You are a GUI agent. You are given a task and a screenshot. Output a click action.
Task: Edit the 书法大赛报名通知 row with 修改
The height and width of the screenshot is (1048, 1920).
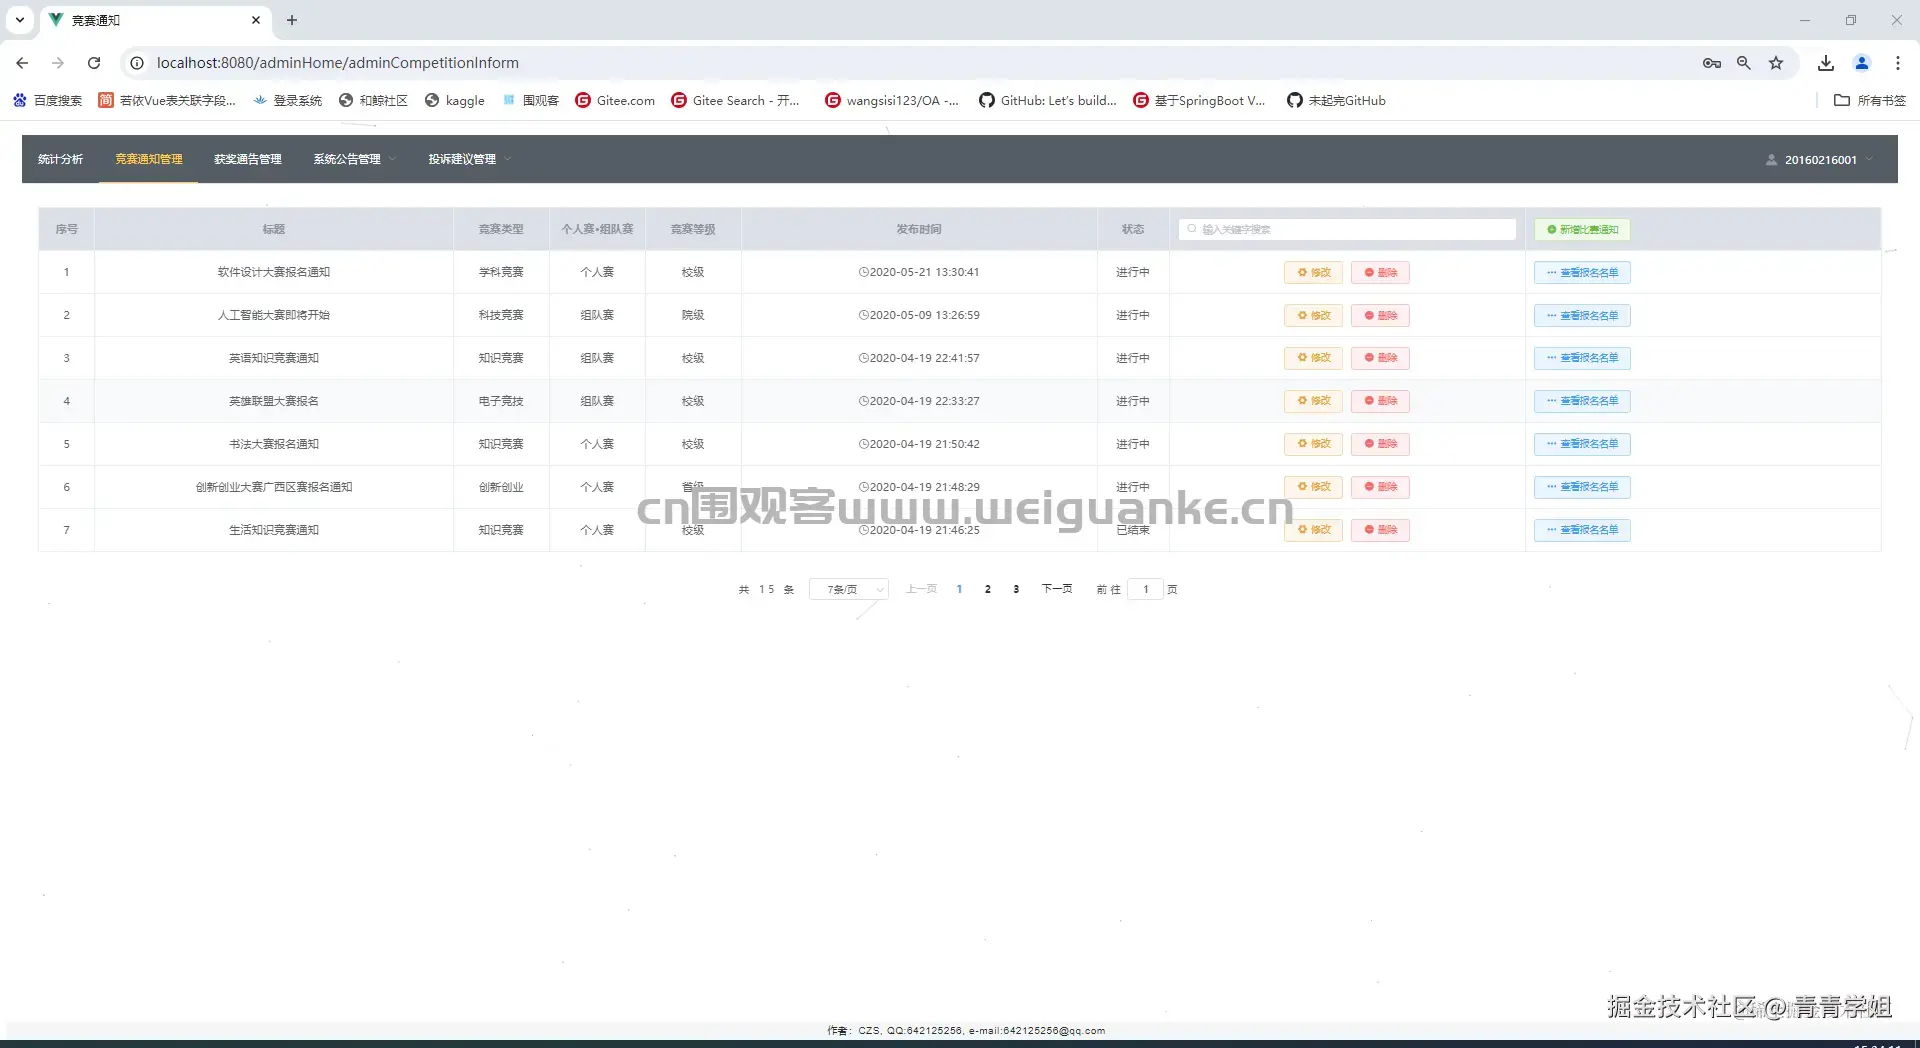[x=1313, y=444]
